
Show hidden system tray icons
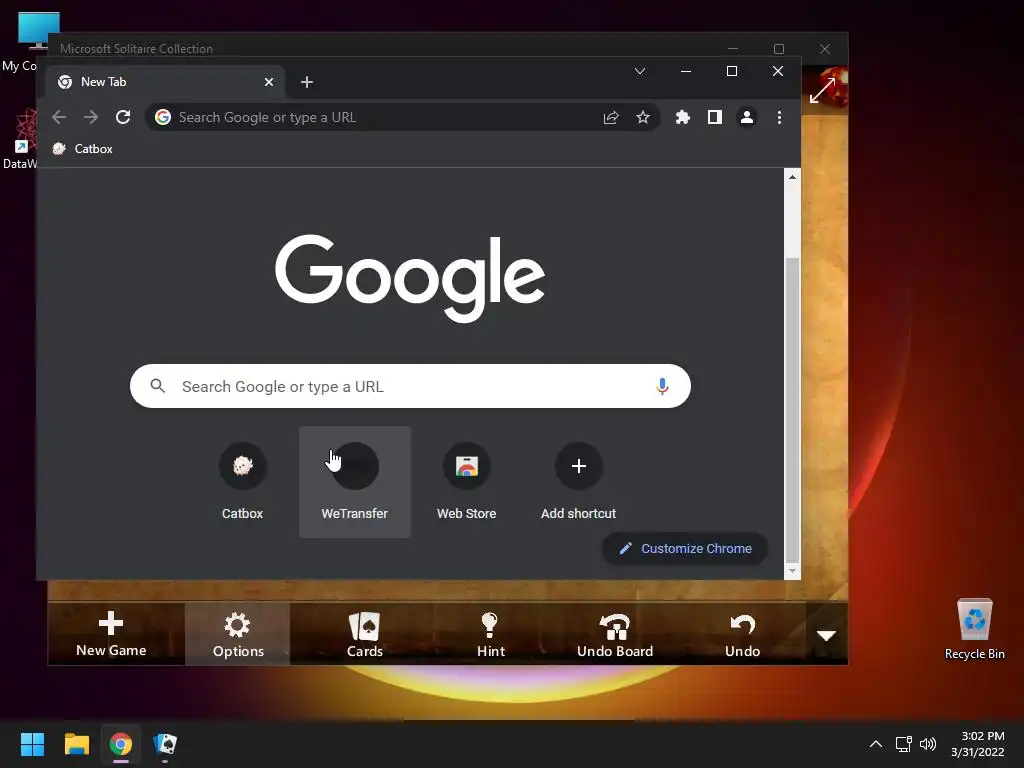[876, 744]
